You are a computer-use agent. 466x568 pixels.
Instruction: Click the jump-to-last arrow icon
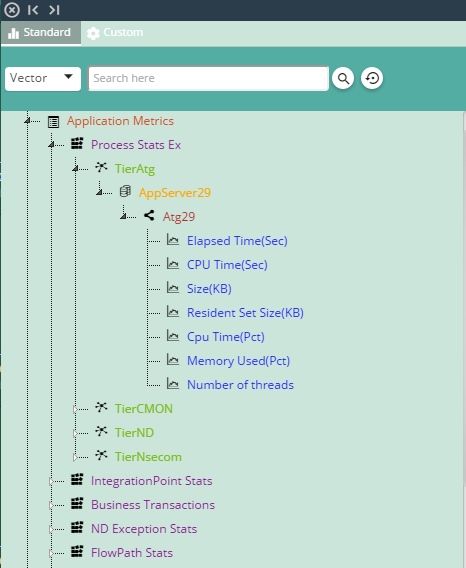click(x=54, y=10)
